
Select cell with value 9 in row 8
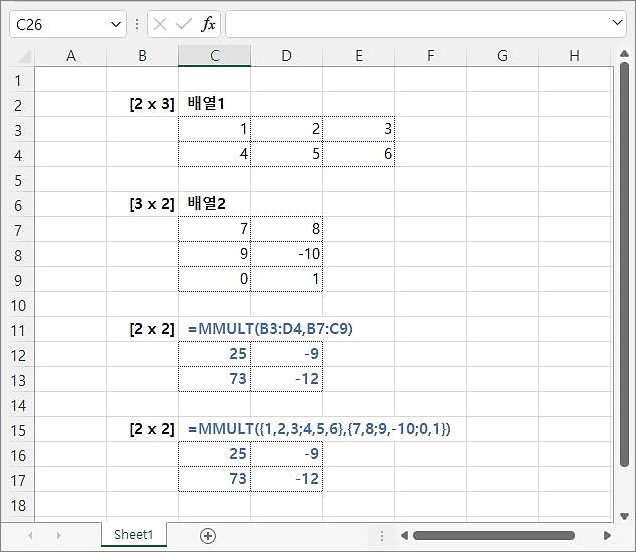click(215, 254)
